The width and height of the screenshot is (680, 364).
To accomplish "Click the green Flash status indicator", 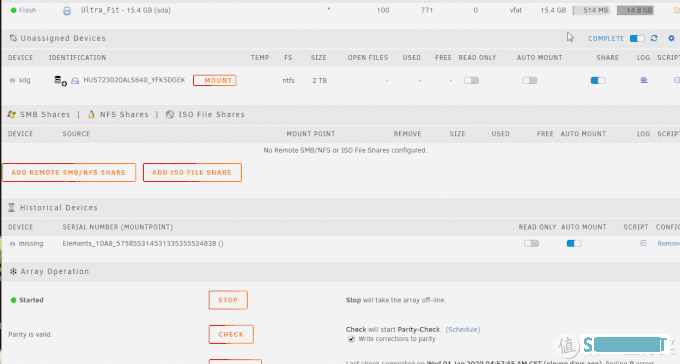I will coord(13,10).
